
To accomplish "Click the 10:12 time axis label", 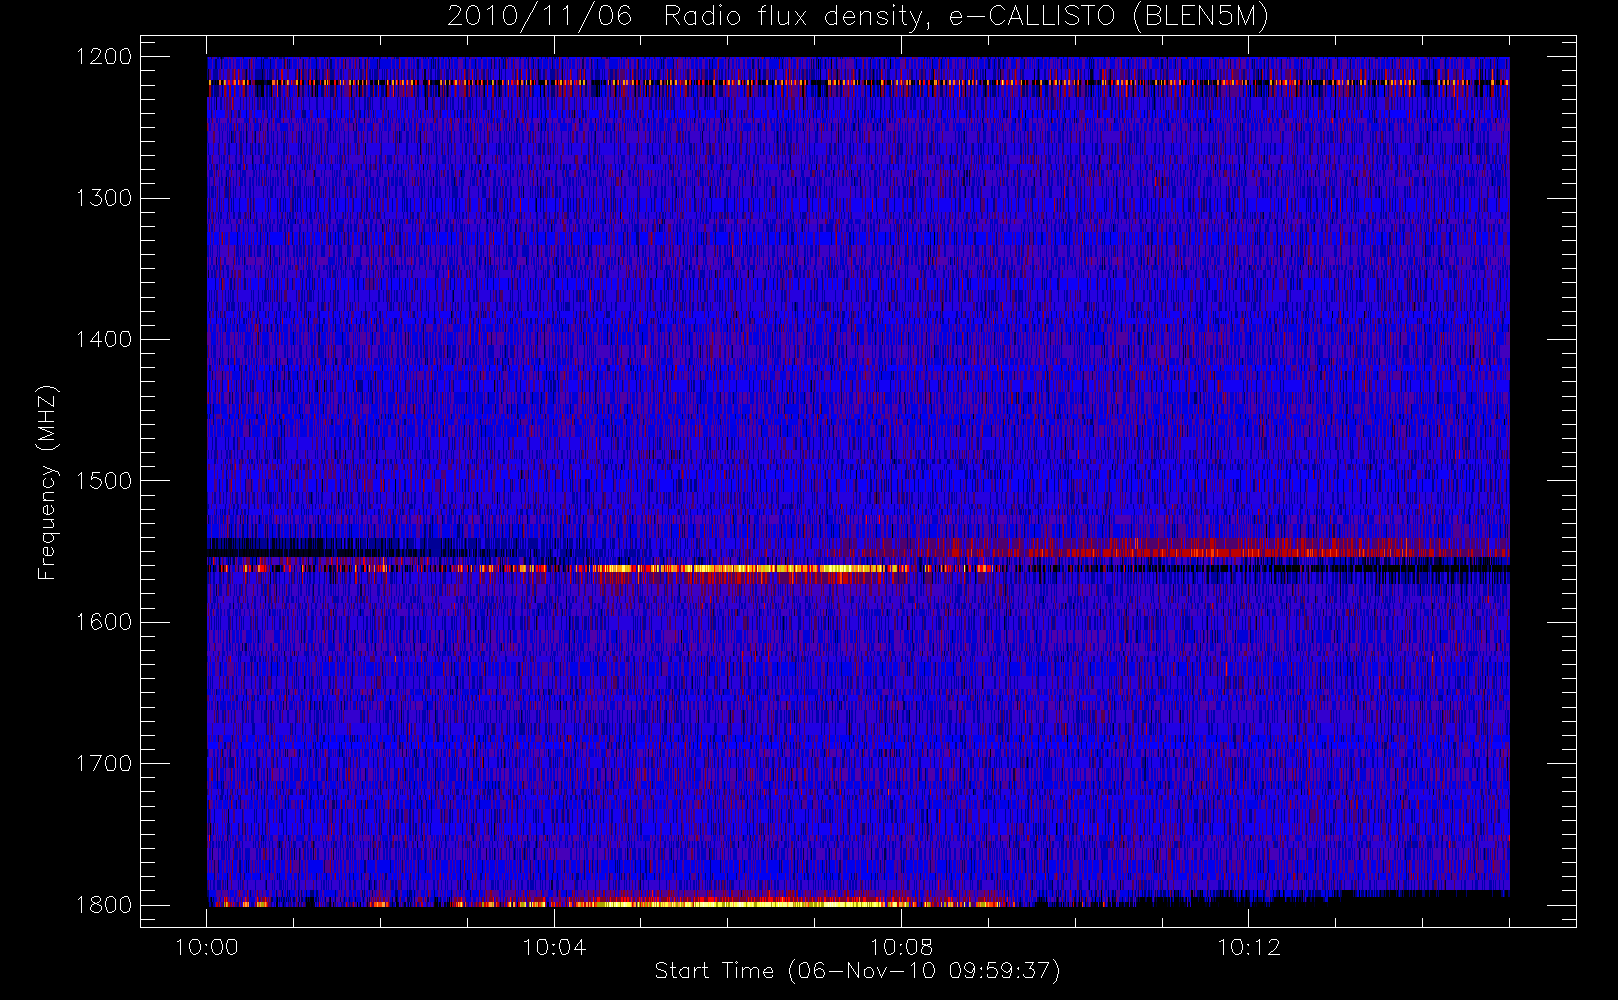I will click(x=1248, y=947).
